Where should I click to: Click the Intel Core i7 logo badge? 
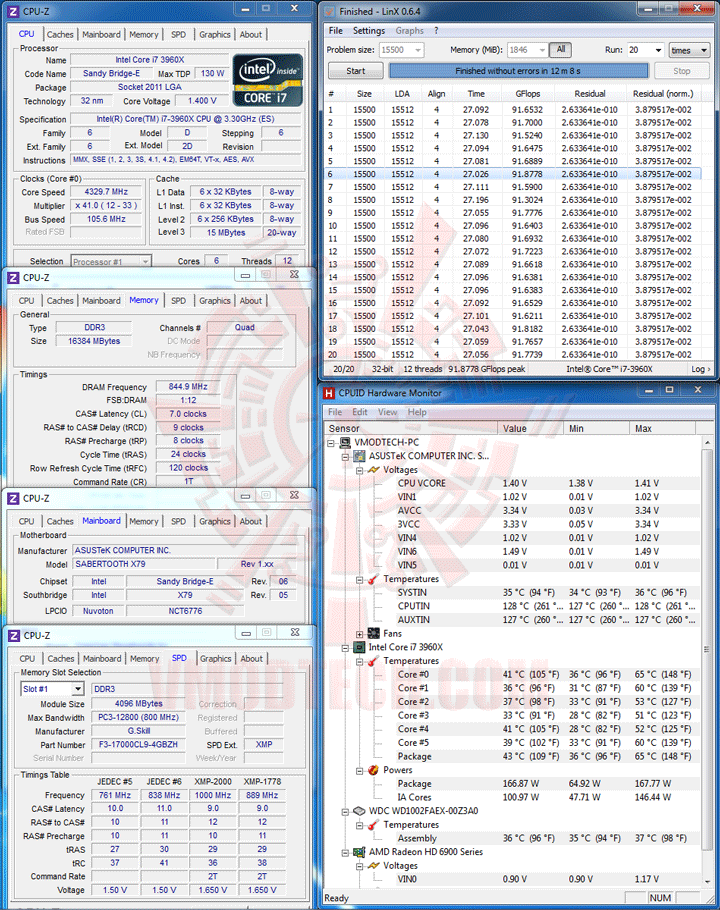click(x=267, y=80)
